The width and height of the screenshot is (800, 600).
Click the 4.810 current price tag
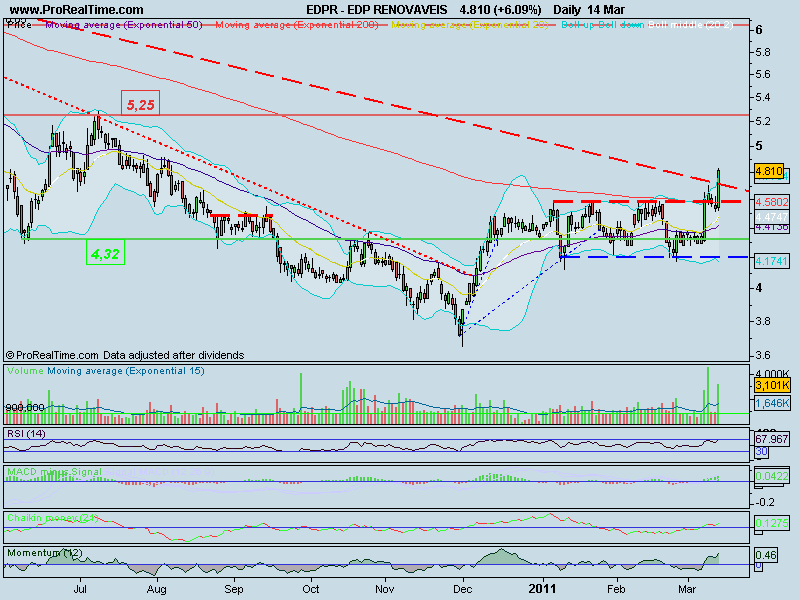769,171
